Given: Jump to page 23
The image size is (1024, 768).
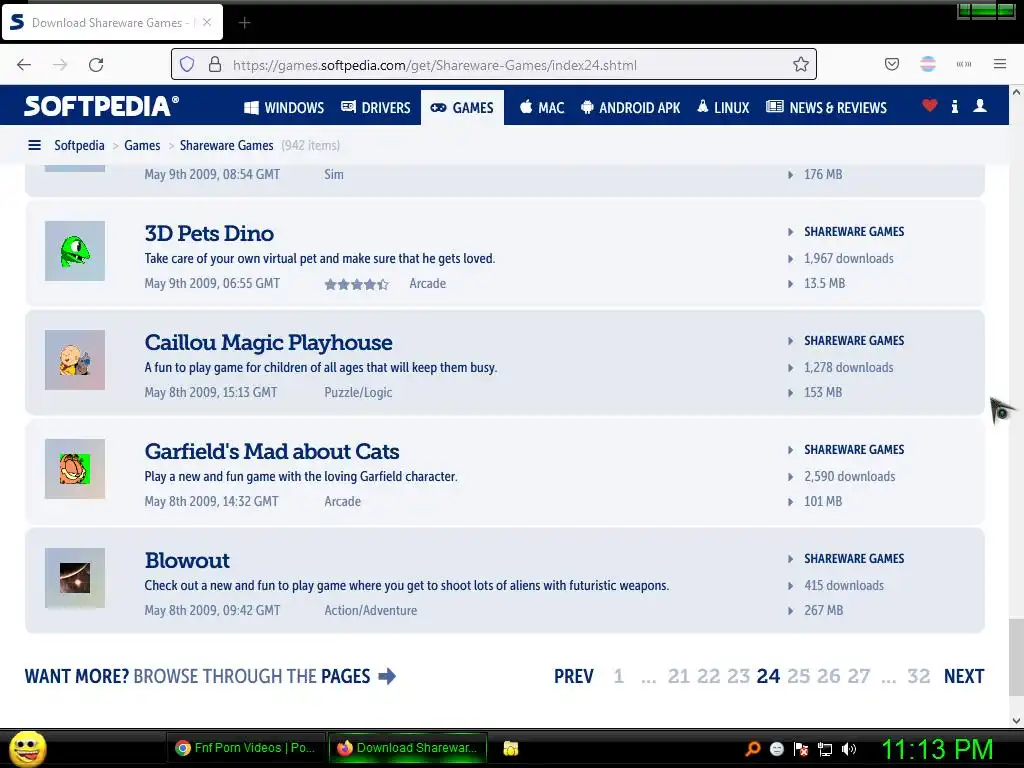Looking at the screenshot, I should [x=738, y=676].
